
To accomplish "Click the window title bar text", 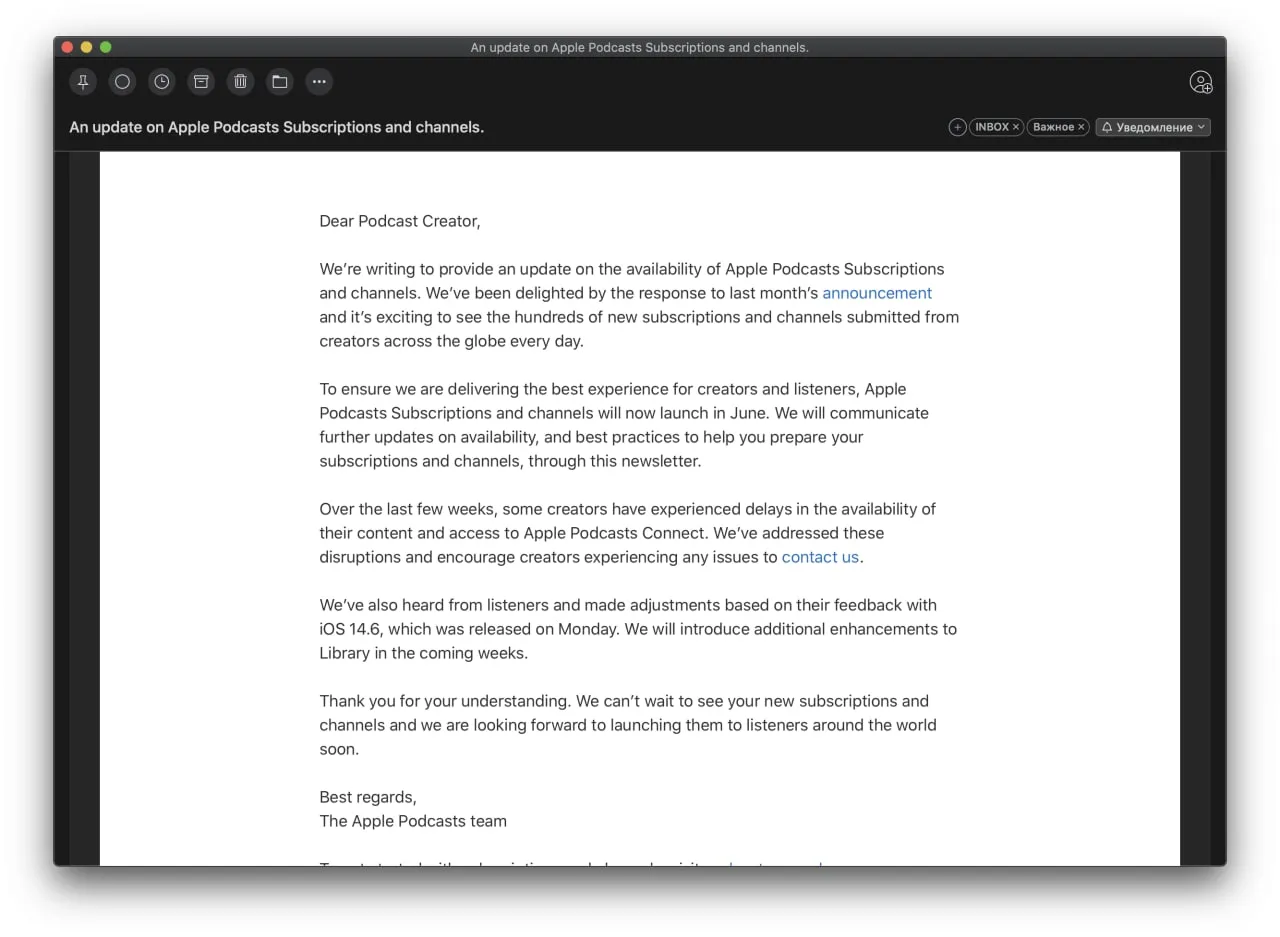I will [x=640, y=47].
